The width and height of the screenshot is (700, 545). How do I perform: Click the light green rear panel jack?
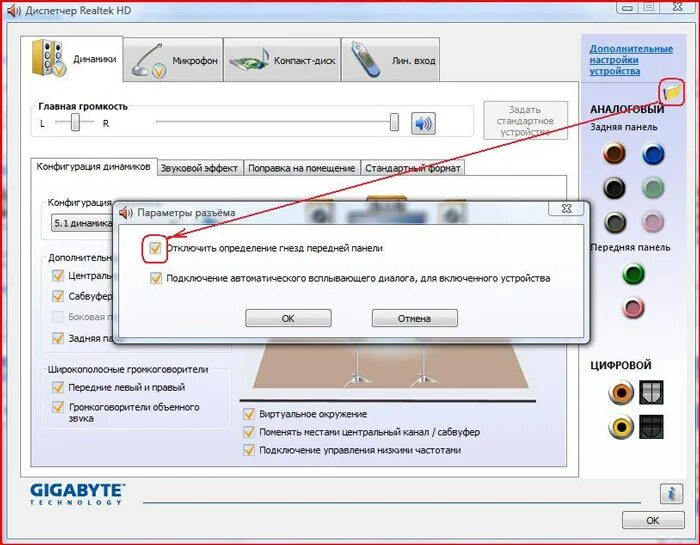point(653,188)
